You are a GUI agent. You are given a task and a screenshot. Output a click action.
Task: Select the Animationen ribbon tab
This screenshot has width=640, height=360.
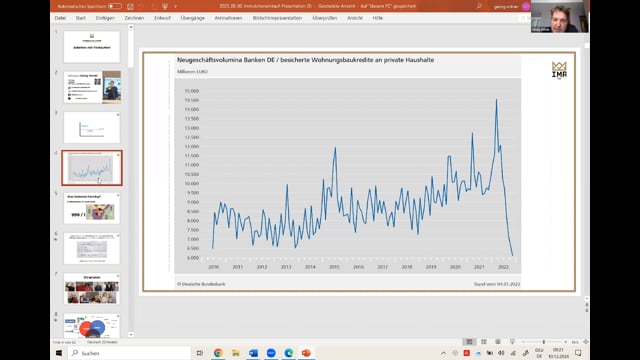[228, 18]
